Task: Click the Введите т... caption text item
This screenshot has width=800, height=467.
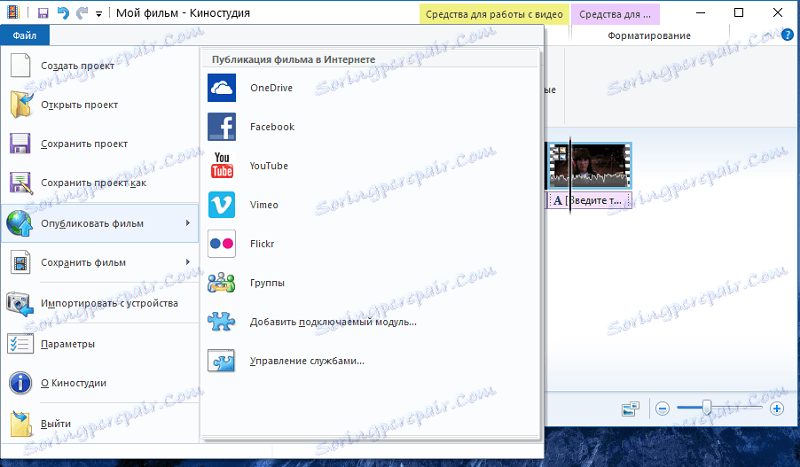Action: tap(589, 200)
